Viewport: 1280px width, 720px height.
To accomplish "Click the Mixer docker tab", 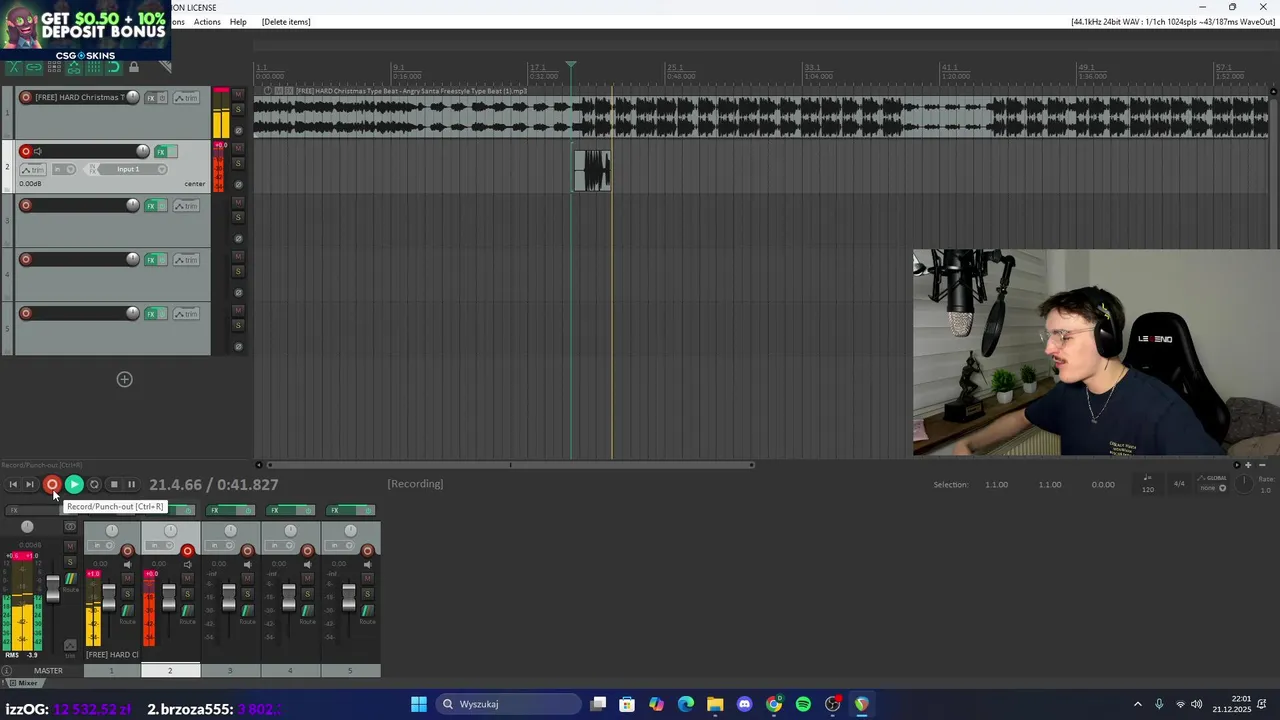I will [x=27, y=683].
